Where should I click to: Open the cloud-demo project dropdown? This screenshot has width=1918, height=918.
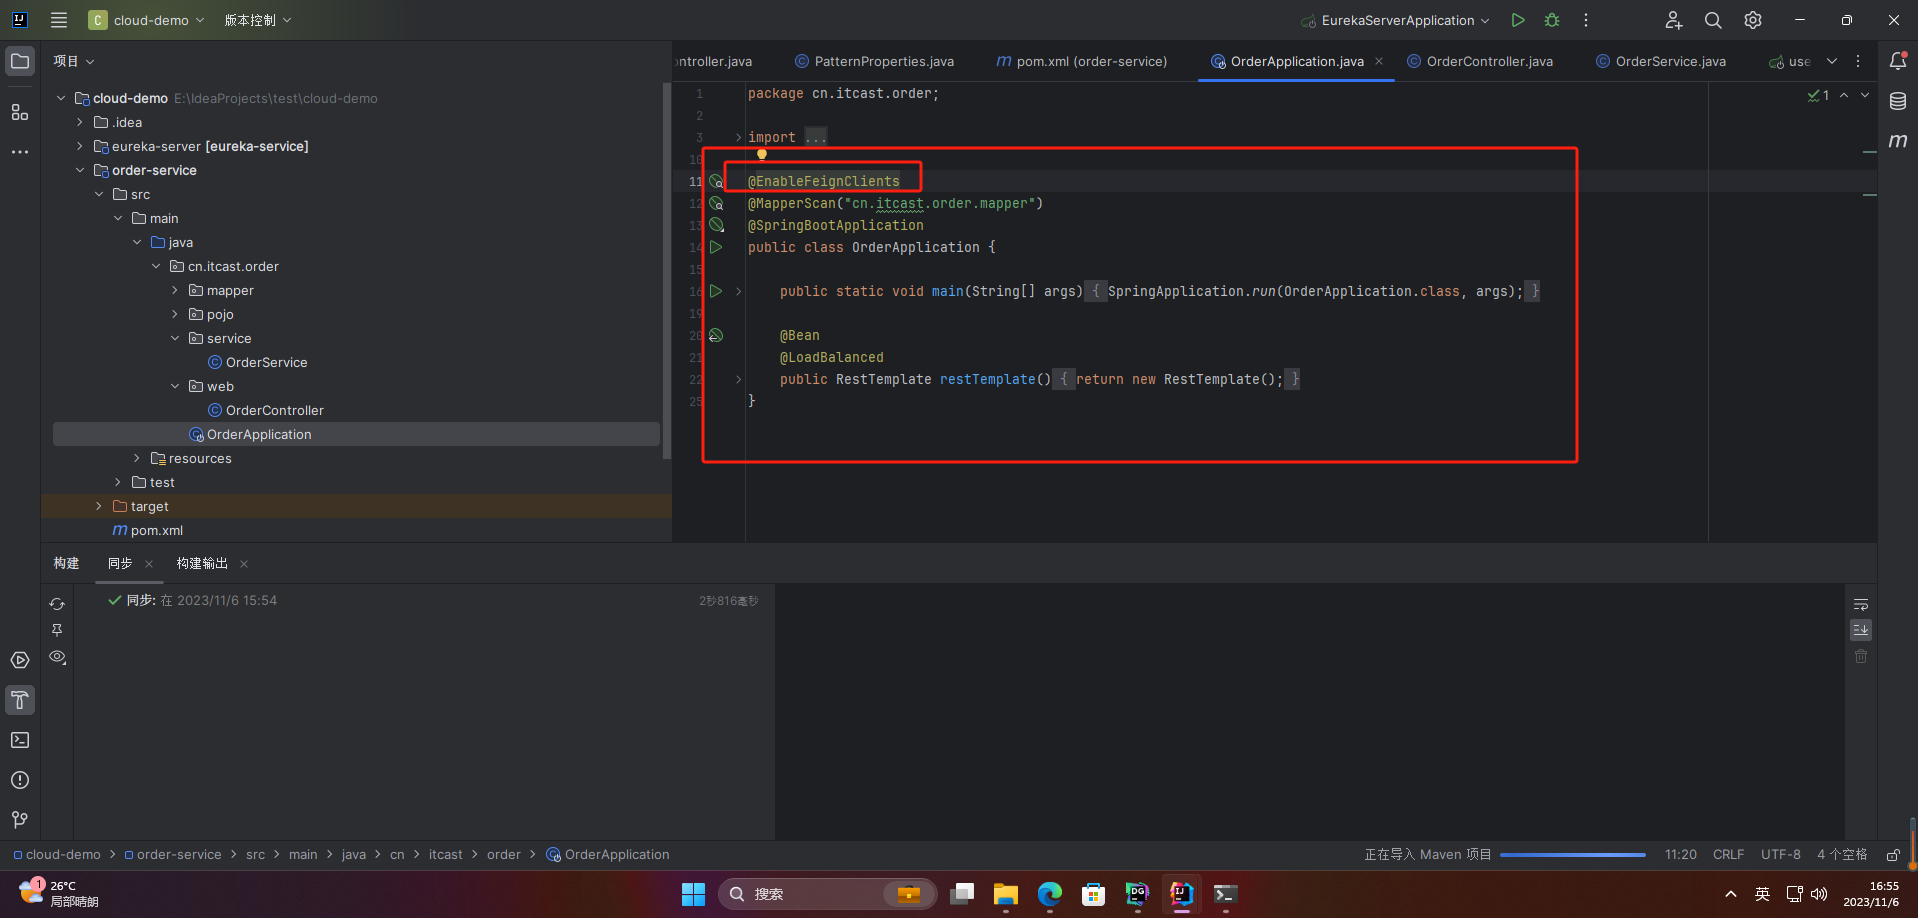pos(147,20)
